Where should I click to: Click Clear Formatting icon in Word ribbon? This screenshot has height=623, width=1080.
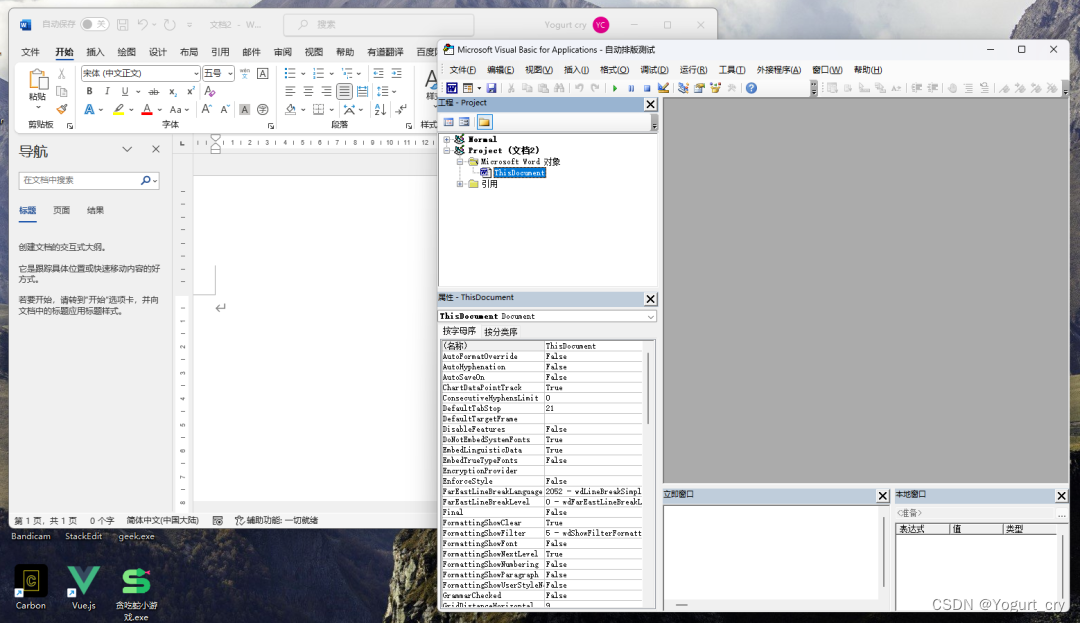pyautogui.click(x=210, y=92)
